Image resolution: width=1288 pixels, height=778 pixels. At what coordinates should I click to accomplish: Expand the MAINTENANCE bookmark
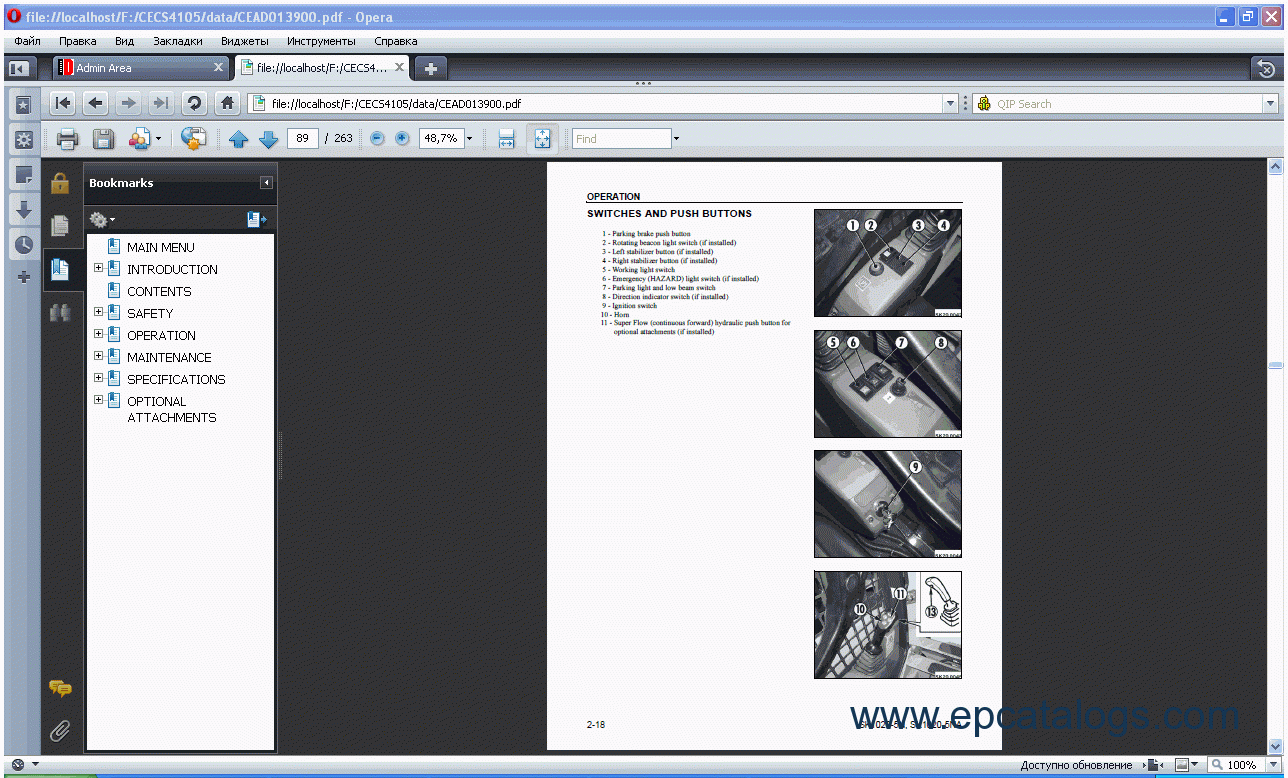click(x=98, y=356)
